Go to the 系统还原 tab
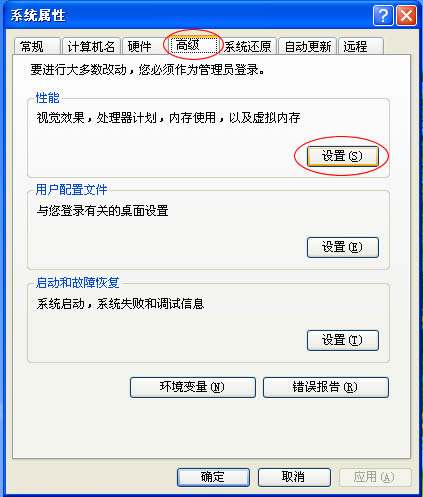The image size is (423, 497). point(248,46)
